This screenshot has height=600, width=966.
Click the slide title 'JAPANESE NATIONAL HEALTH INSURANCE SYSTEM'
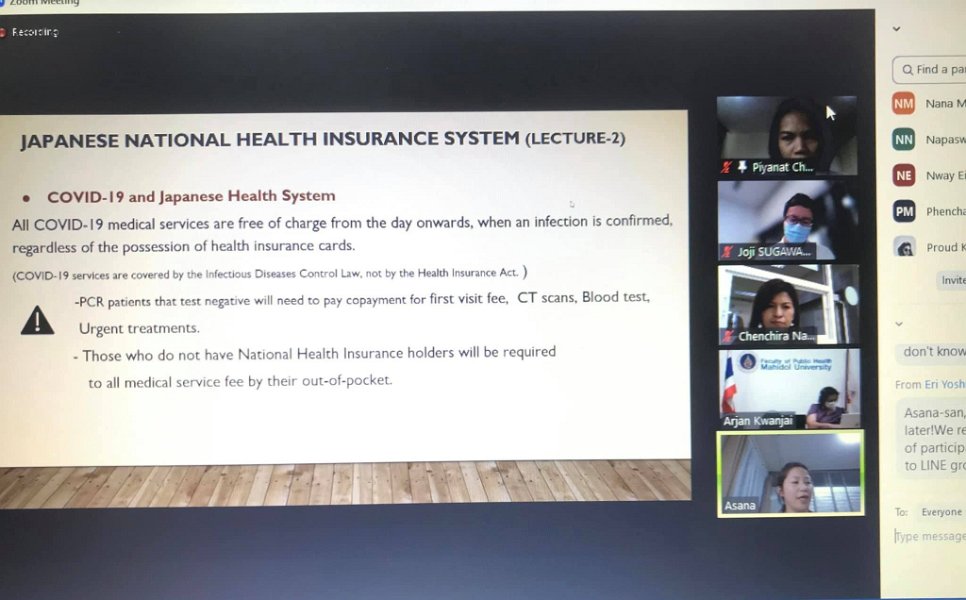point(270,139)
